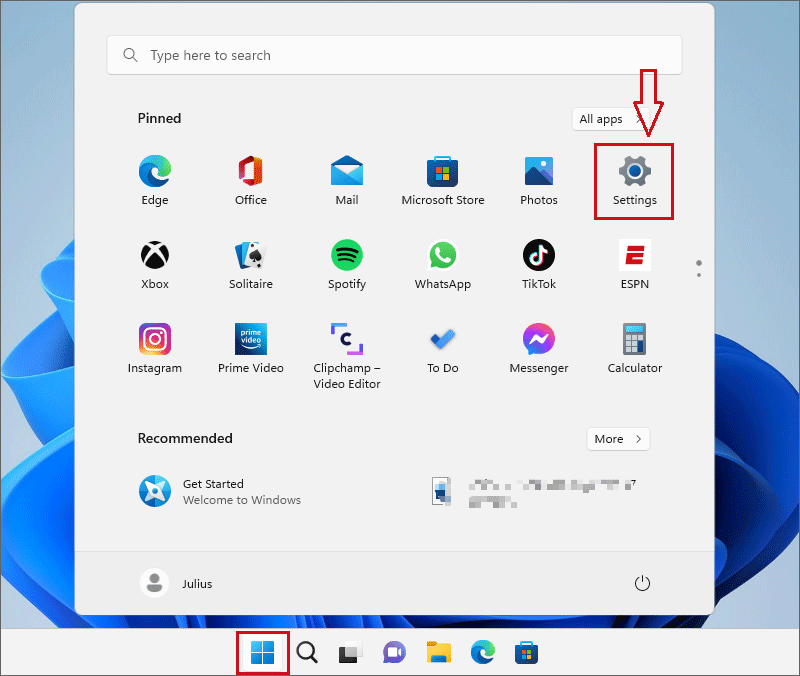Open the Mail app
Image resolution: width=800 pixels, height=676 pixels.
coord(347,181)
